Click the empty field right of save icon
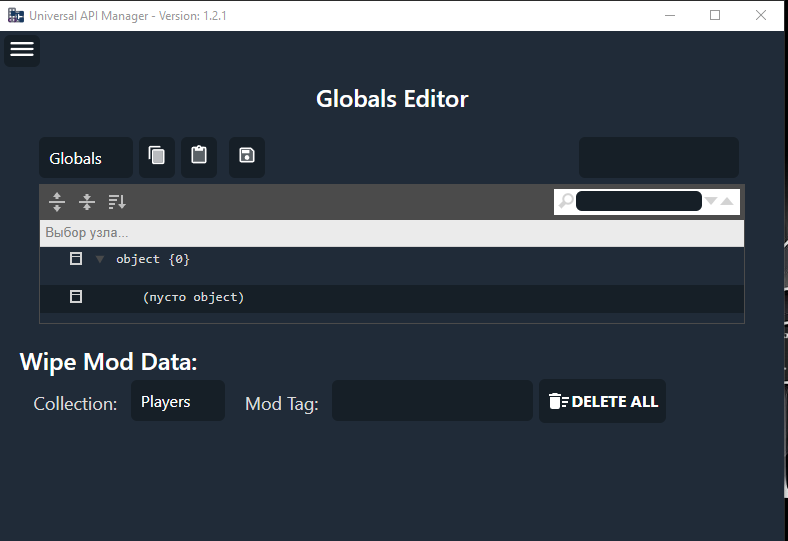 pyautogui.click(x=659, y=157)
